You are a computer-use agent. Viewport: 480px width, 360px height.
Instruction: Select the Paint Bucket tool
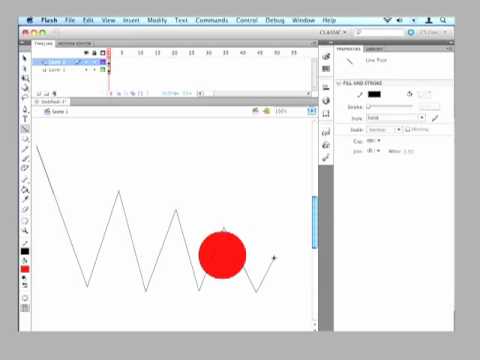tap(25, 190)
